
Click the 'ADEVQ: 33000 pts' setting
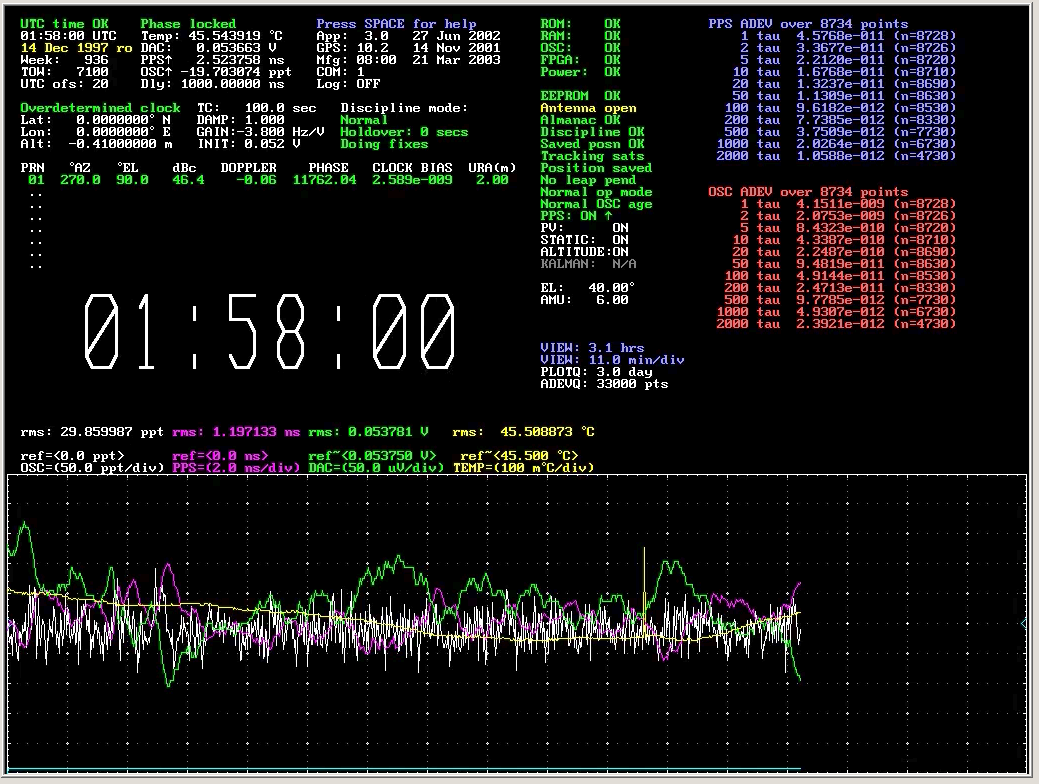[604, 384]
